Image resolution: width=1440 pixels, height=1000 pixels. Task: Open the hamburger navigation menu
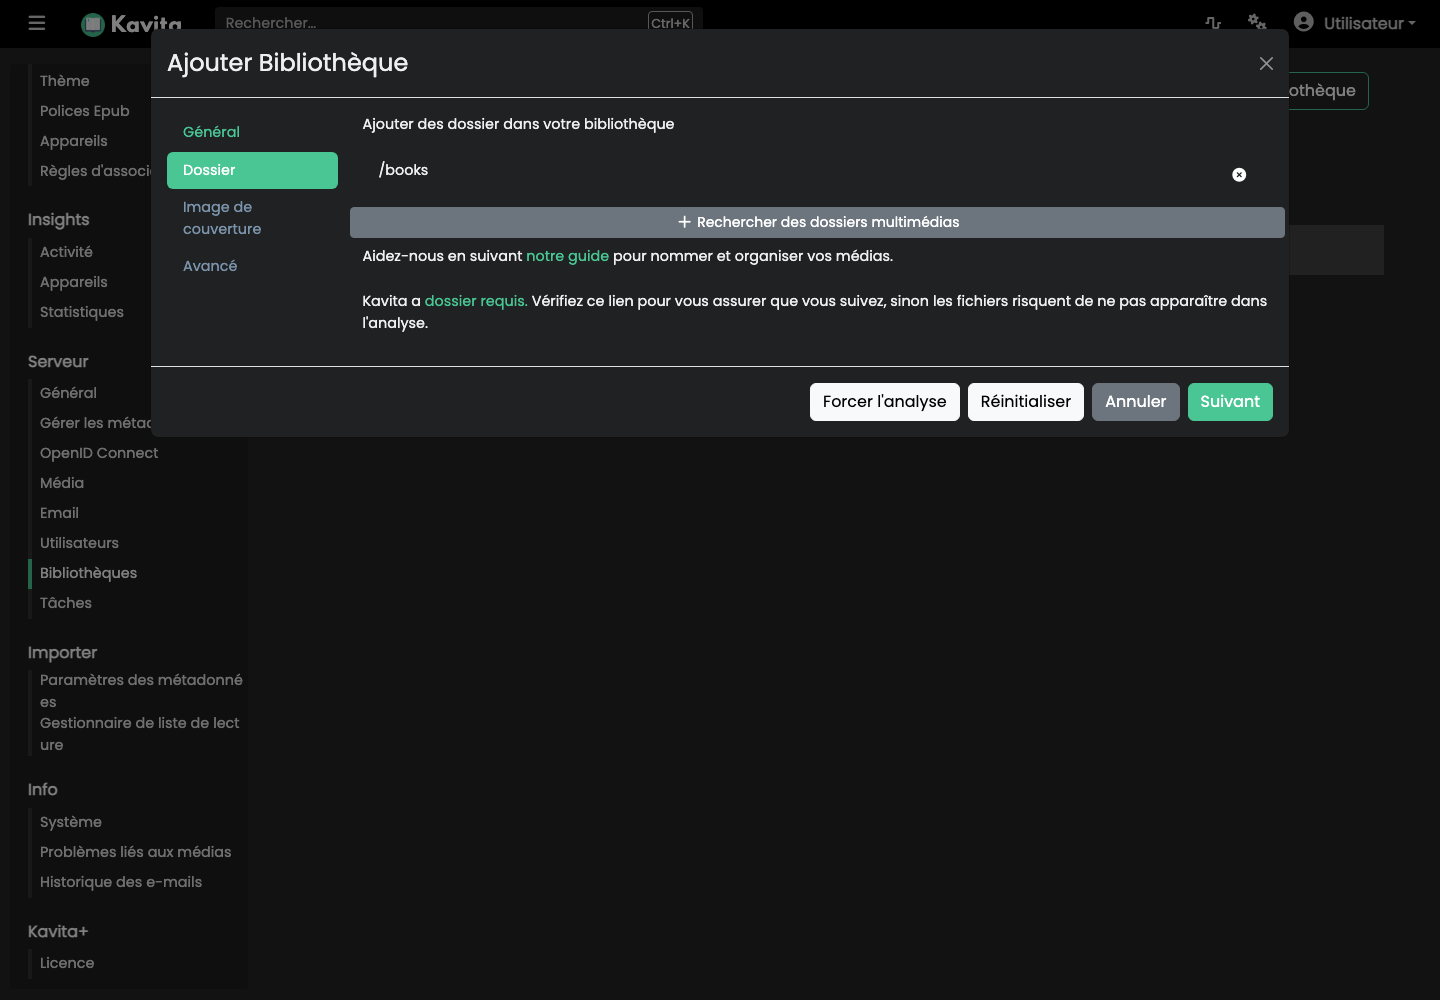pos(37,23)
